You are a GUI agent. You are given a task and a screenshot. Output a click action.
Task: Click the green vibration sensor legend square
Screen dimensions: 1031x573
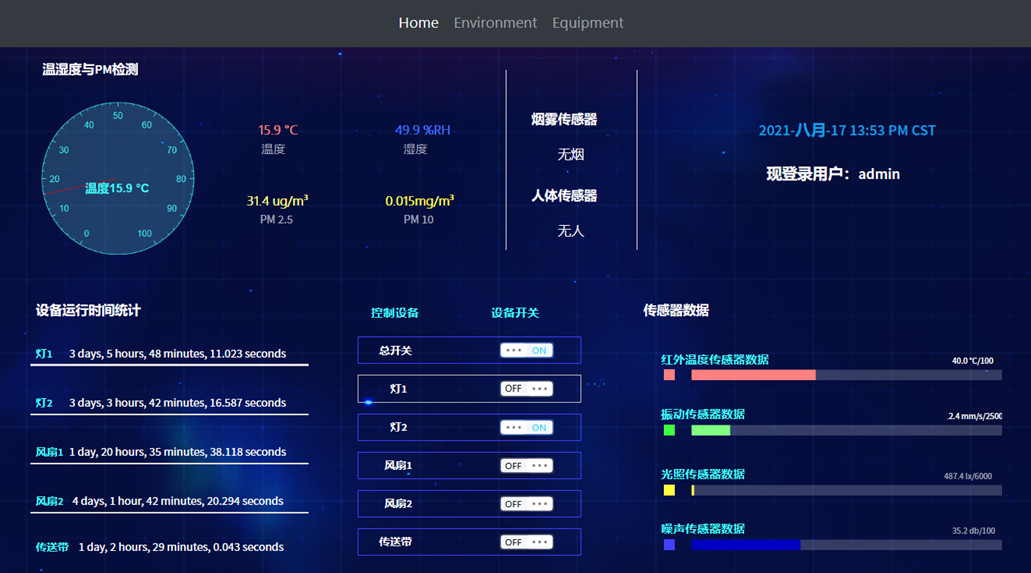point(669,430)
